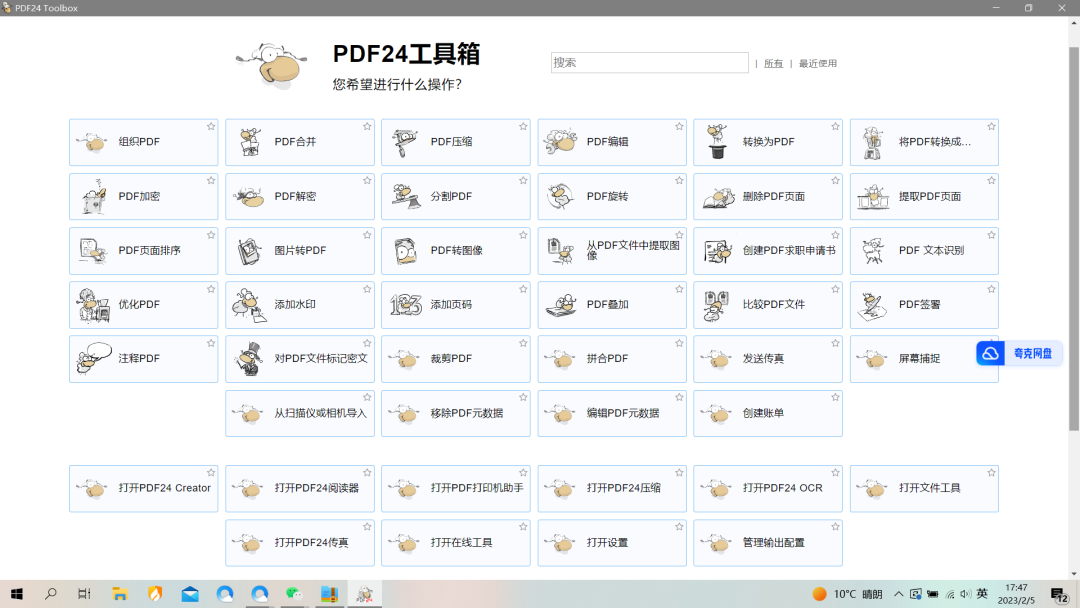Open the 比较PDF文件 compare tool

tap(768, 304)
